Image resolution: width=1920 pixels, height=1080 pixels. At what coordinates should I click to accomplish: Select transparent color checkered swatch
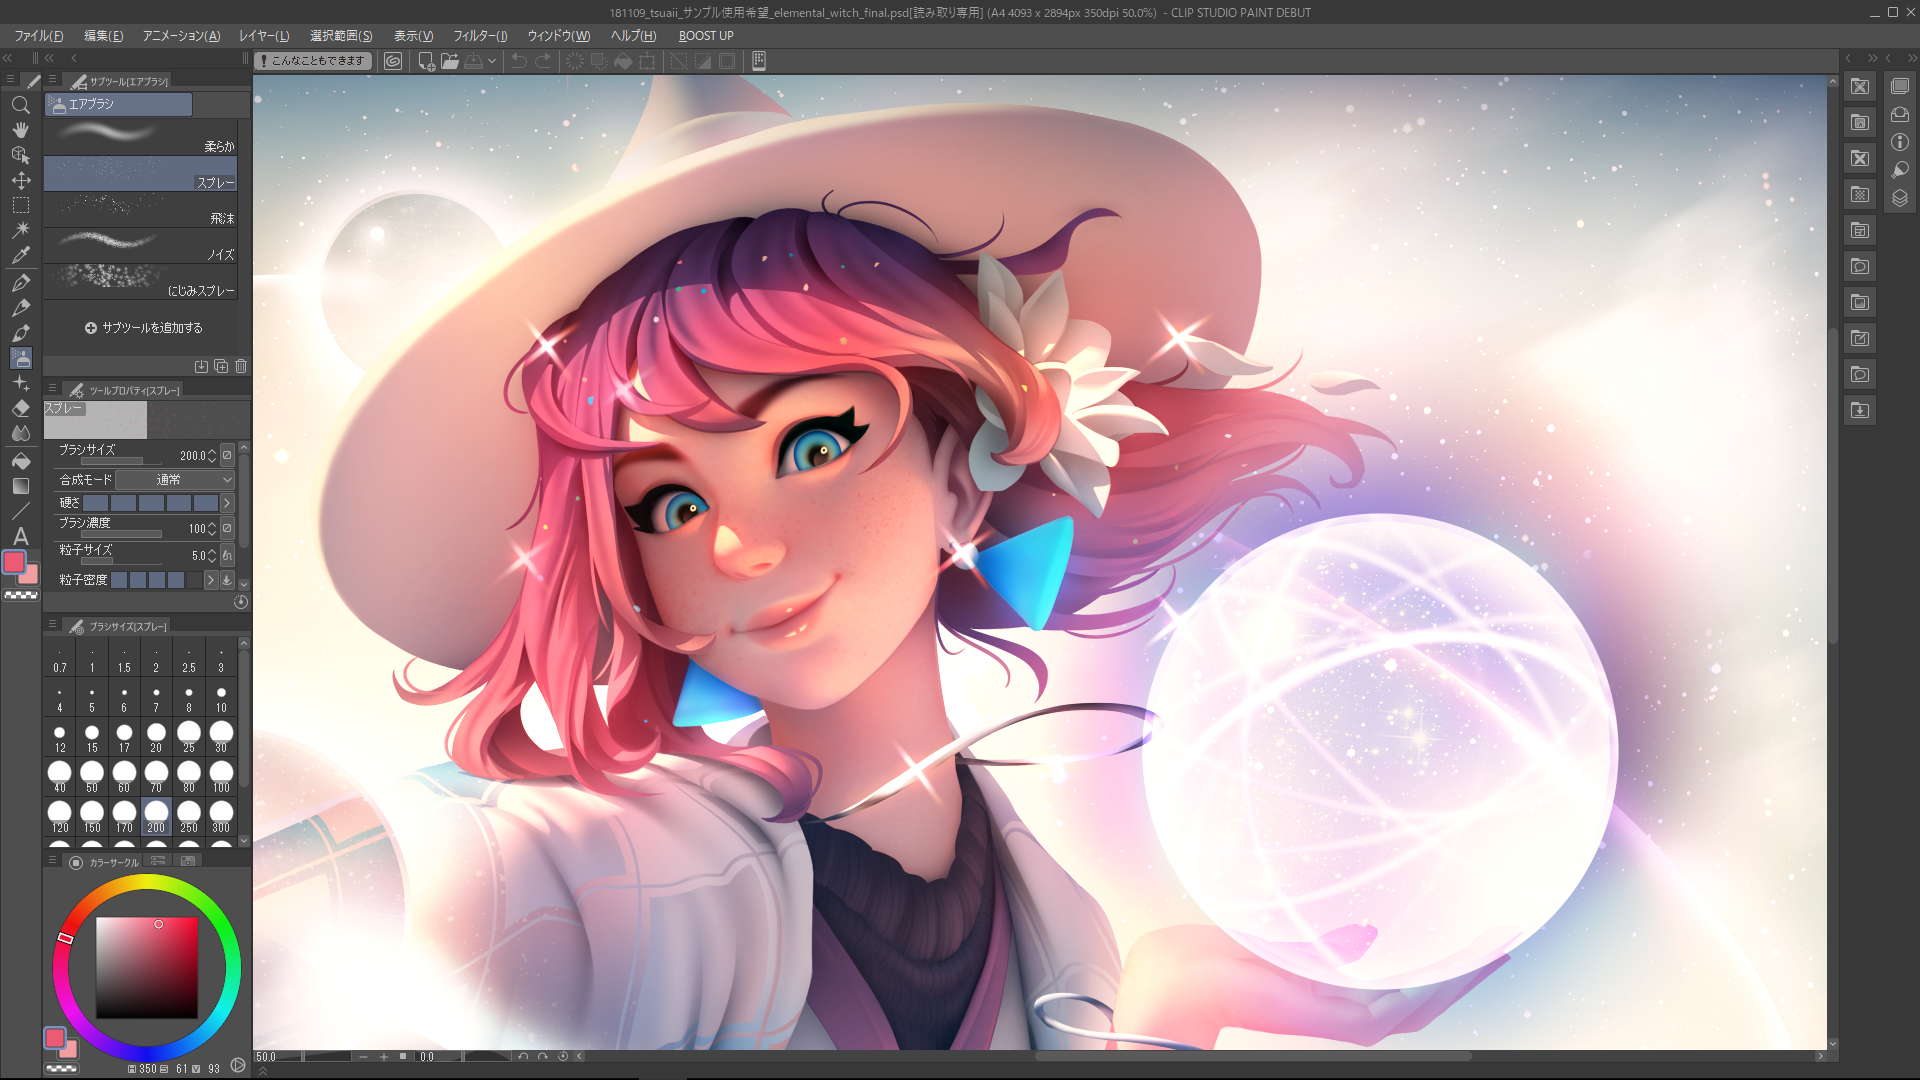pyautogui.click(x=20, y=595)
